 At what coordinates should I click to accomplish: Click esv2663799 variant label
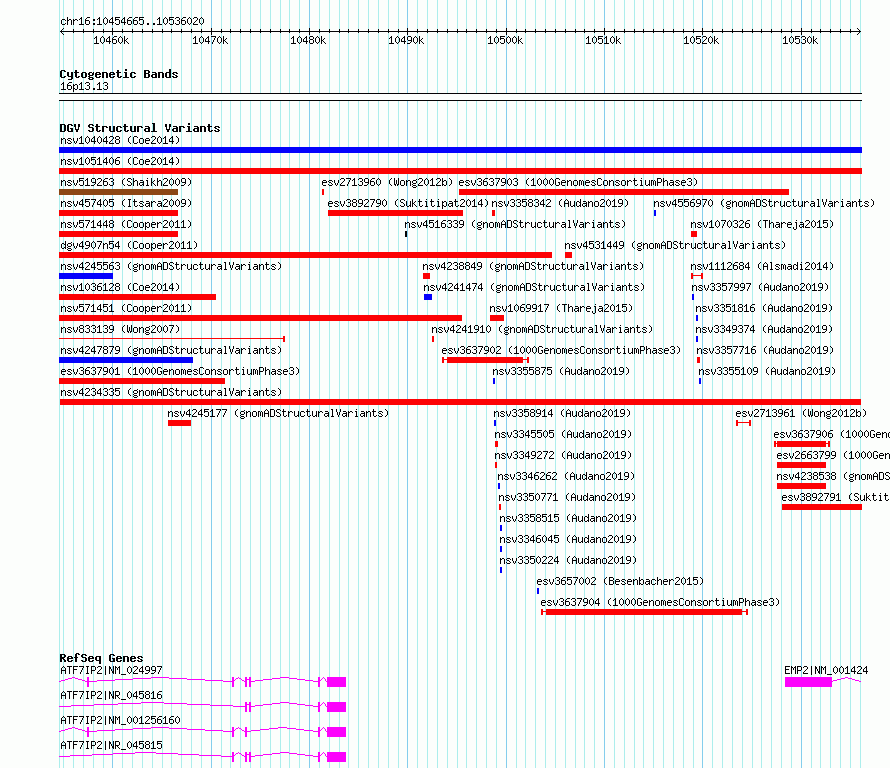(833, 455)
